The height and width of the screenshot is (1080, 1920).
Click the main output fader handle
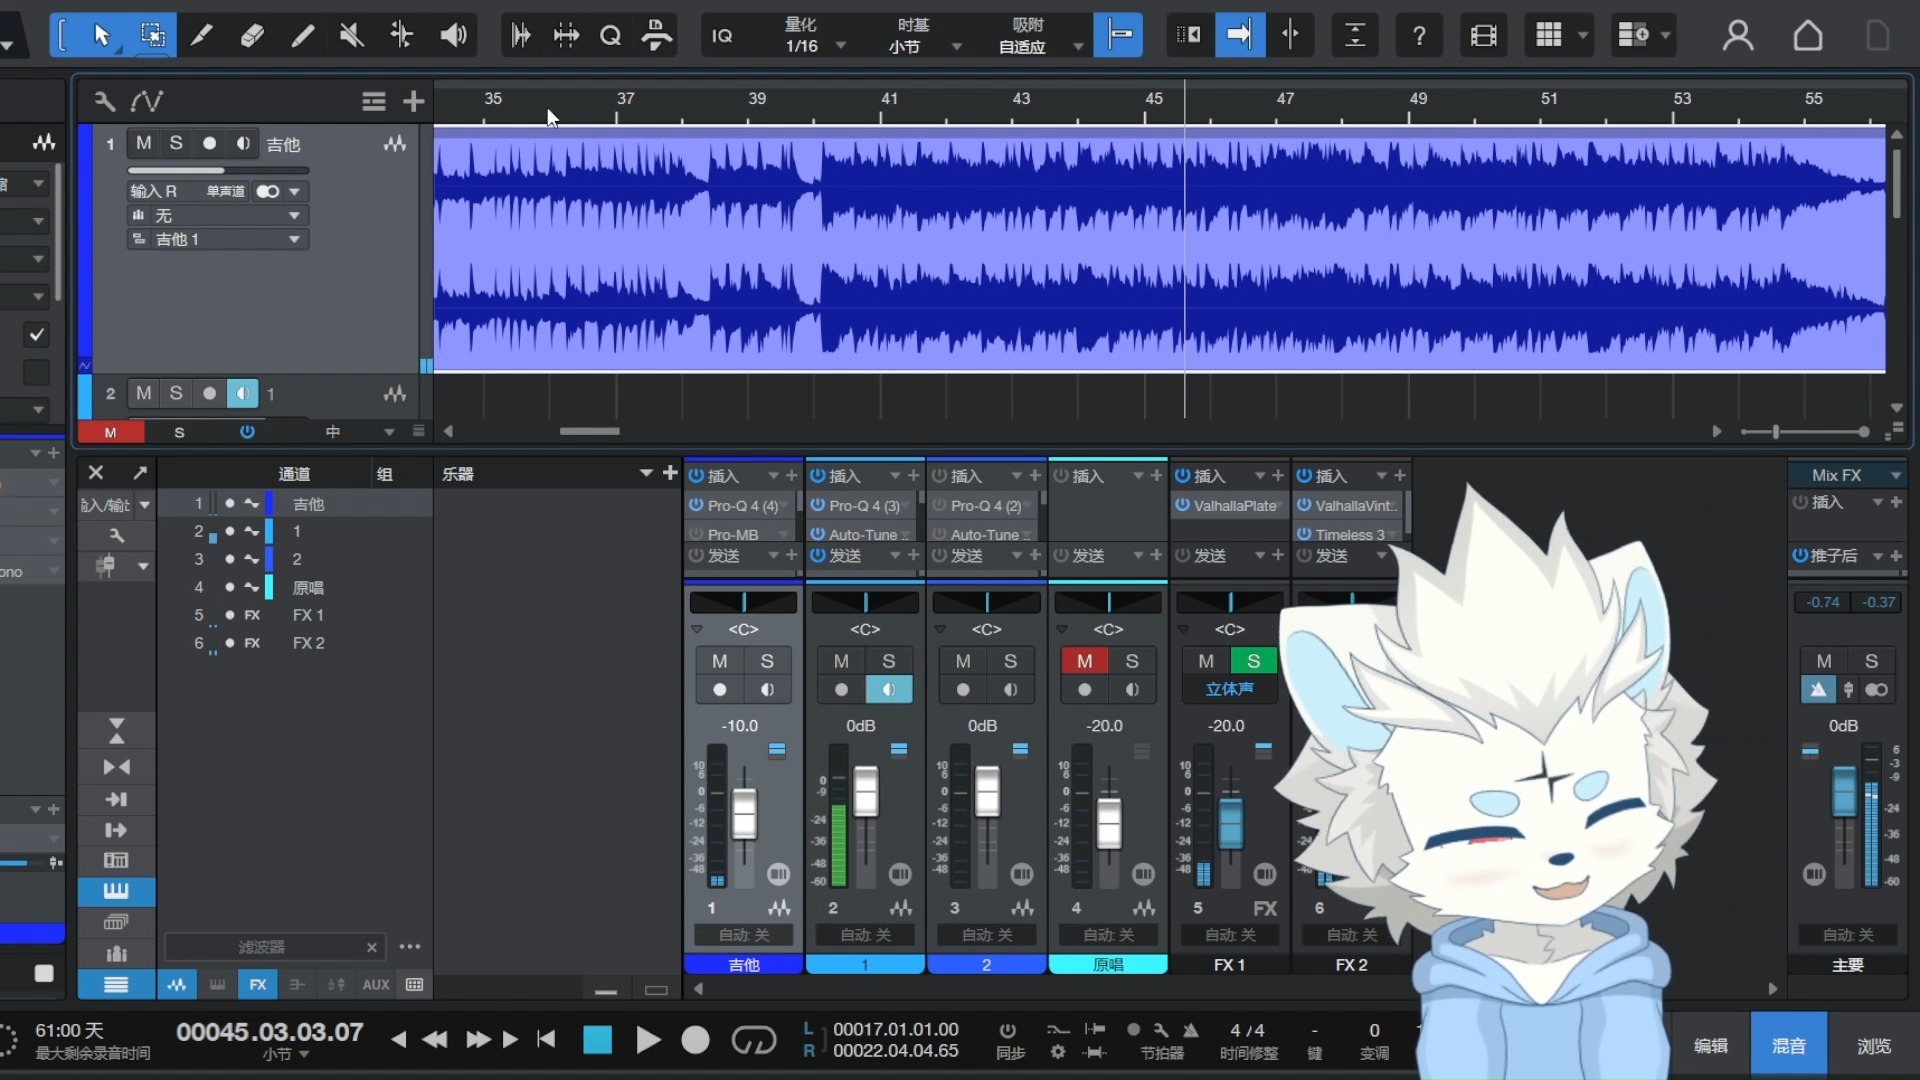1843,791
